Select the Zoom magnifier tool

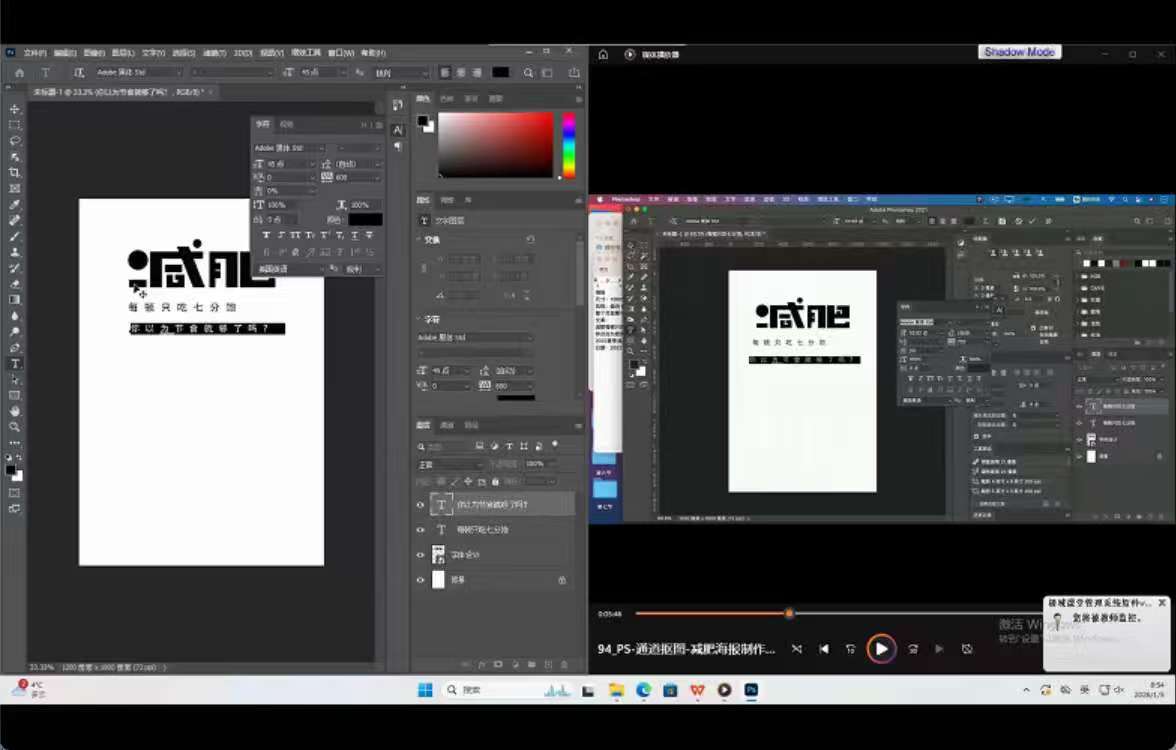[15, 427]
